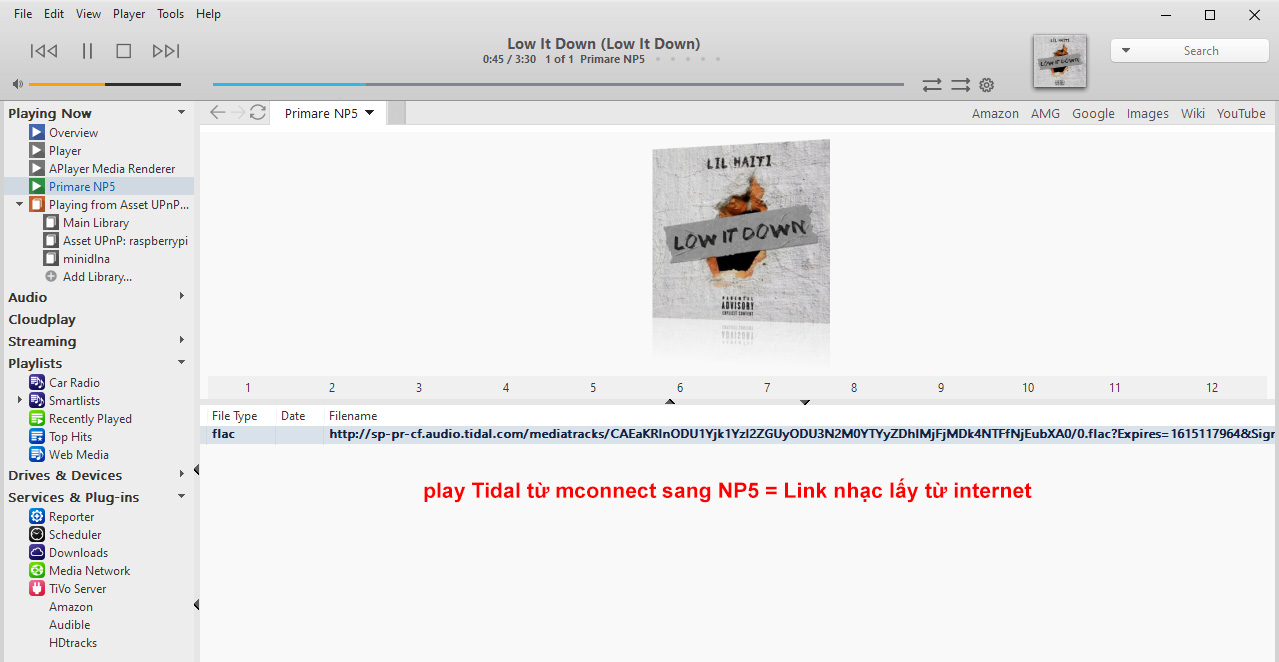Navigate forward with right arrow
Screen dimensions: 1279x662
click(x=237, y=113)
